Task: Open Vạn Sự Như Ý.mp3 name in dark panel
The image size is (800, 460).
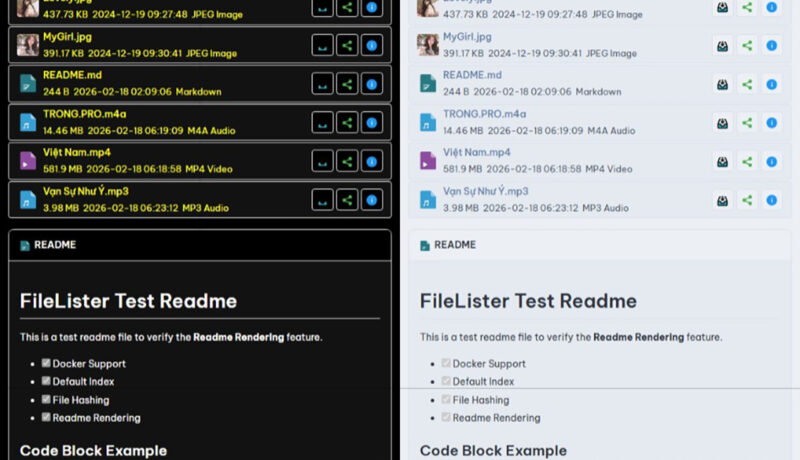Action: point(86,191)
